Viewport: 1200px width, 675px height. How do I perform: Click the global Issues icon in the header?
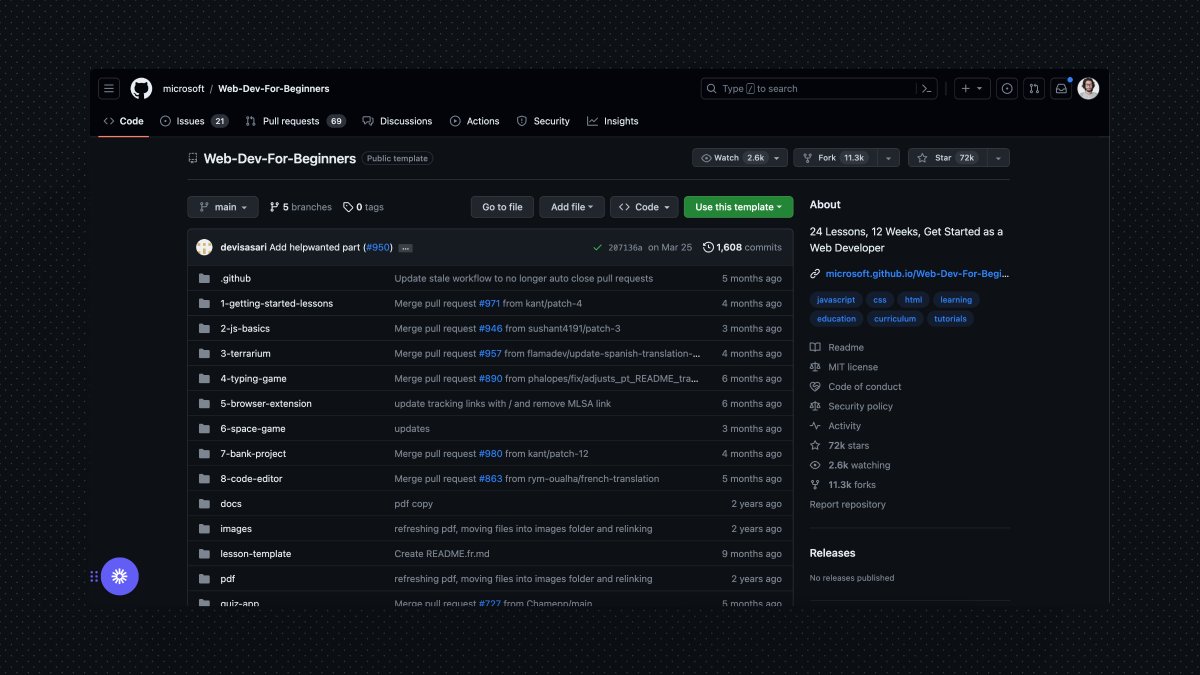pyautogui.click(x=1007, y=88)
